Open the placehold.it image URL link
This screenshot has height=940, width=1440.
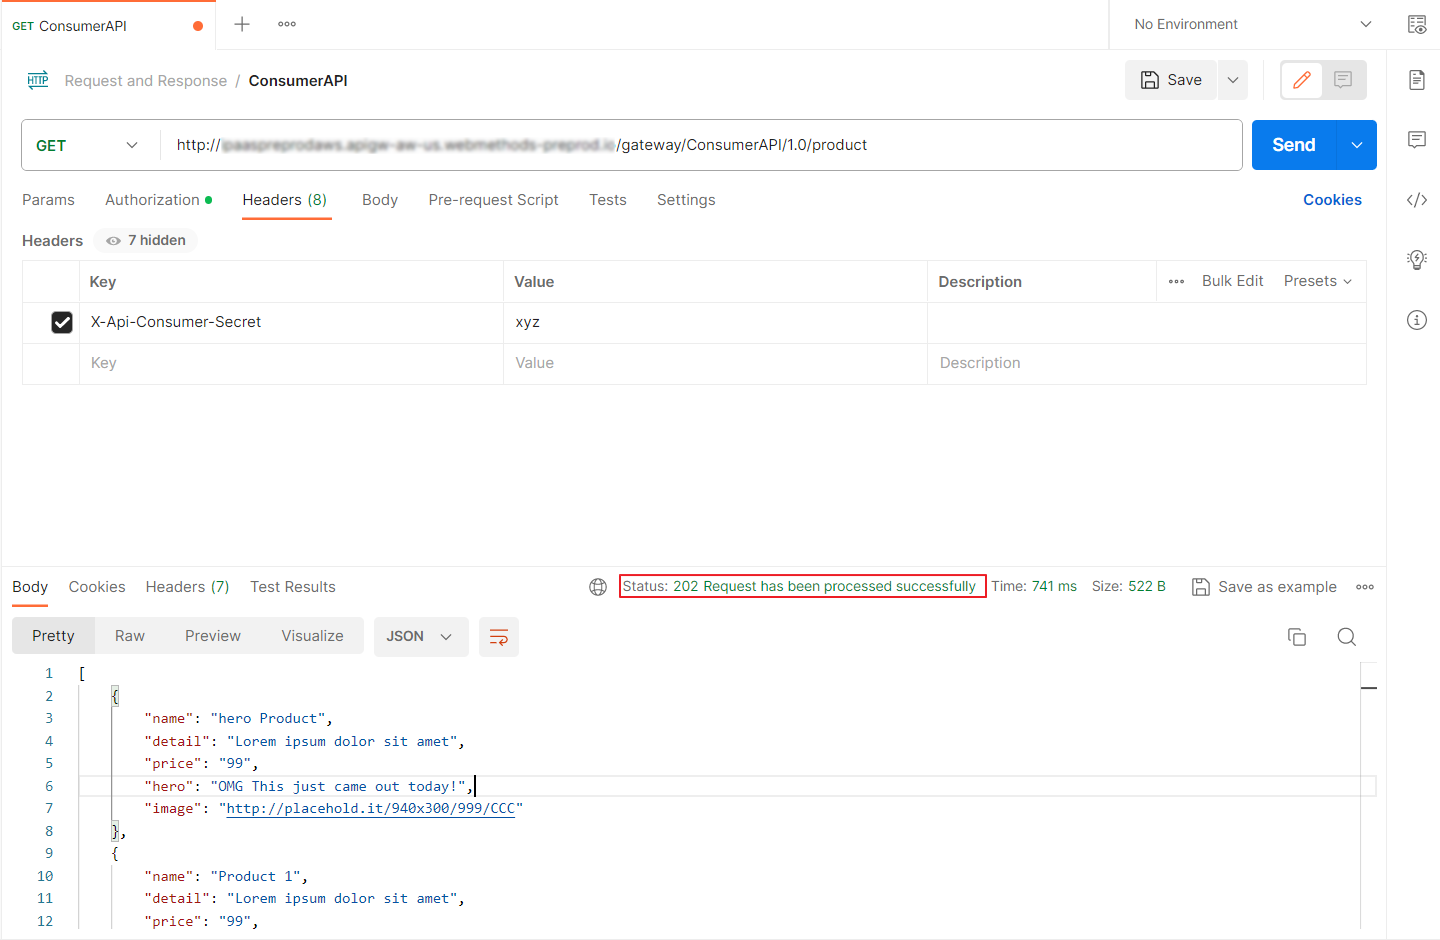370,809
